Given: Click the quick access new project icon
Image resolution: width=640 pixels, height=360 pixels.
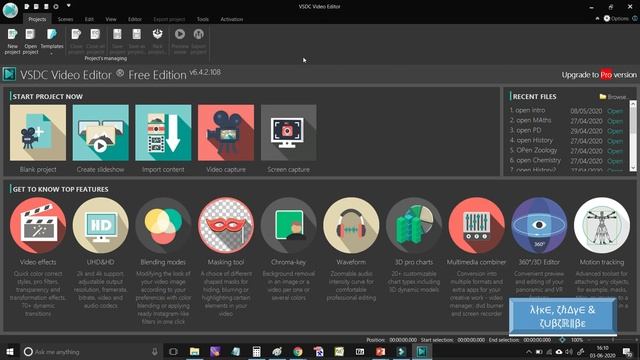Looking at the screenshot, I should (27, 7).
